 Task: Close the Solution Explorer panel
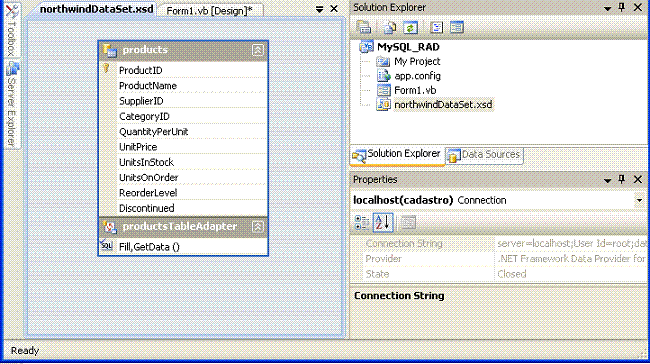tap(638, 7)
